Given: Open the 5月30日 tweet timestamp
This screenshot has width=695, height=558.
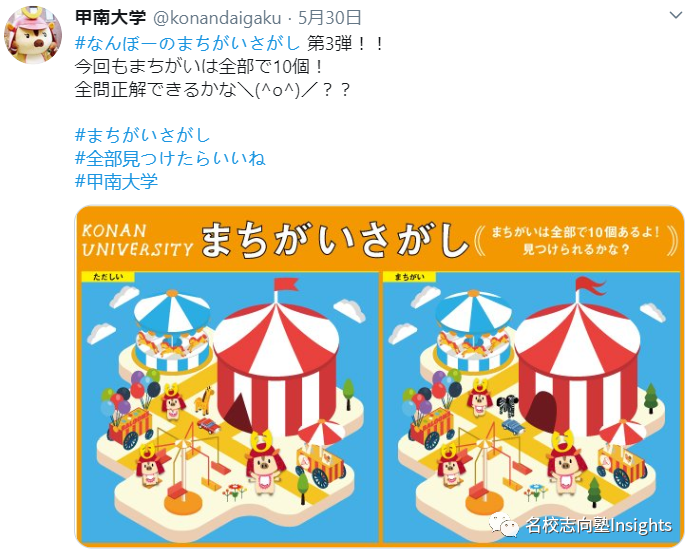Looking at the screenshot, I should pos(330,18).
